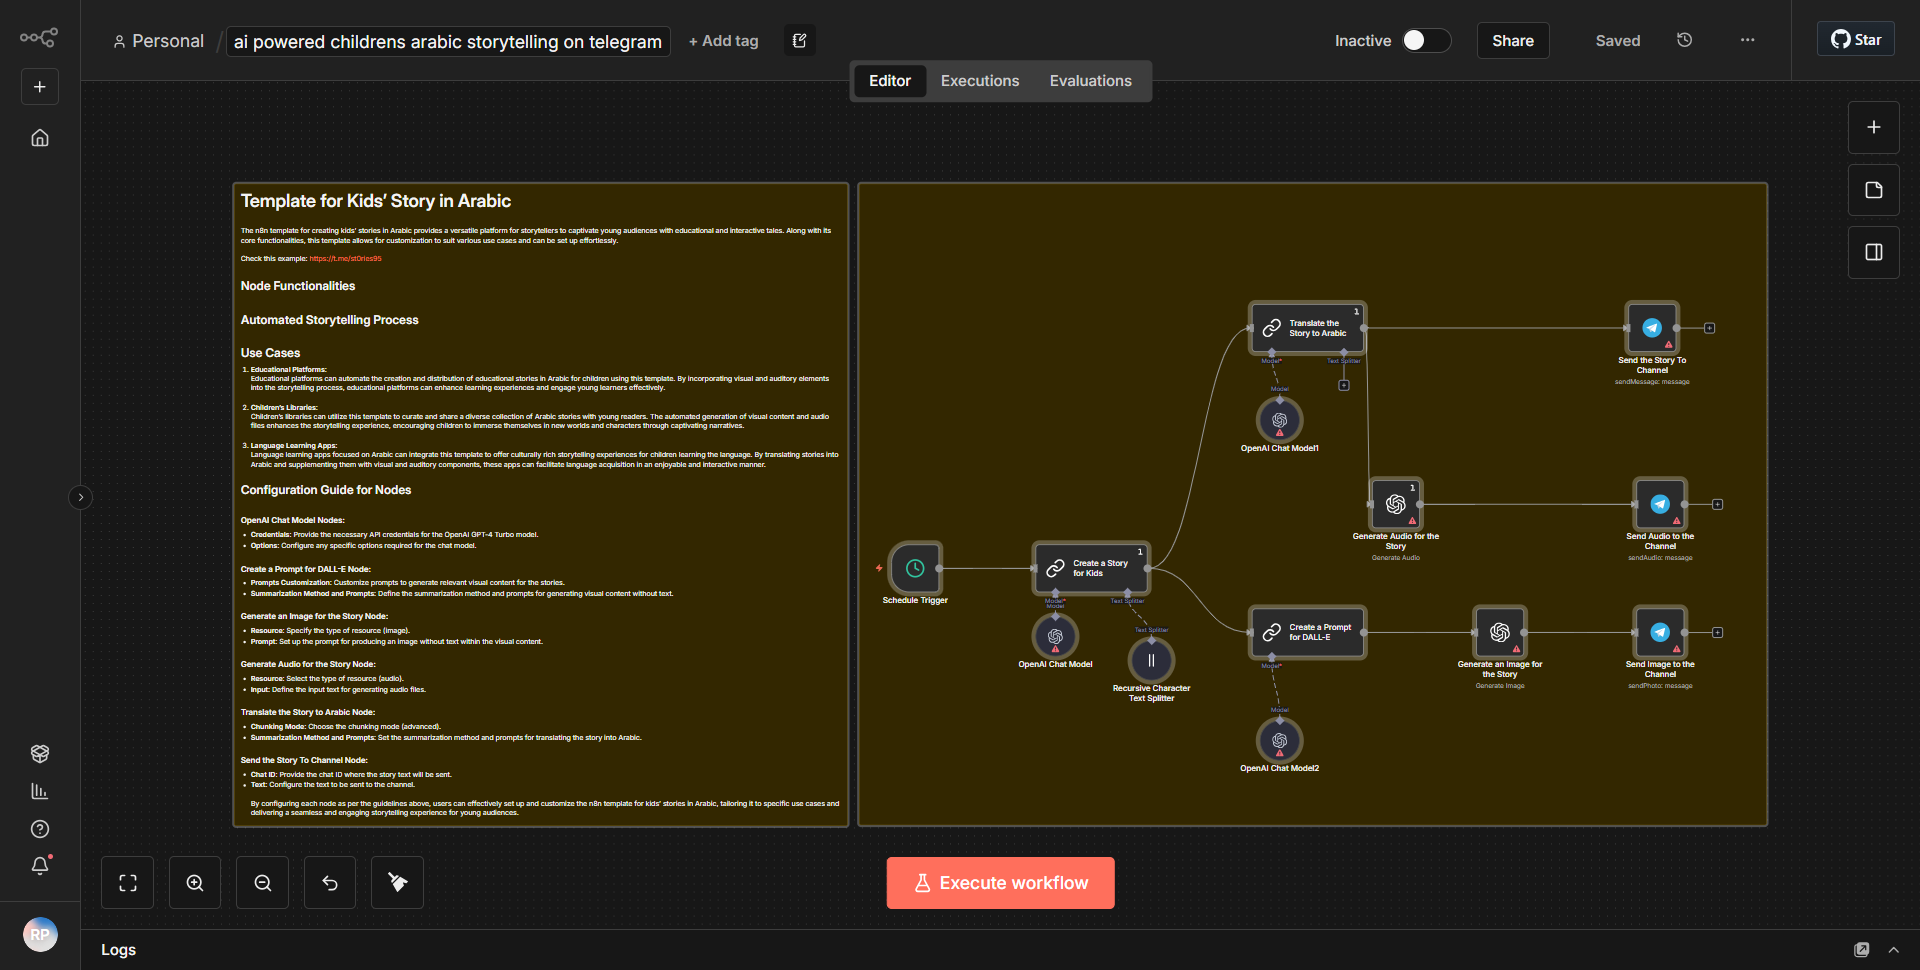Viewport: 1920px width, 970px height.
Task: Click the Configuration Guide for Nodes heading
Action: (x=326, y=490)
